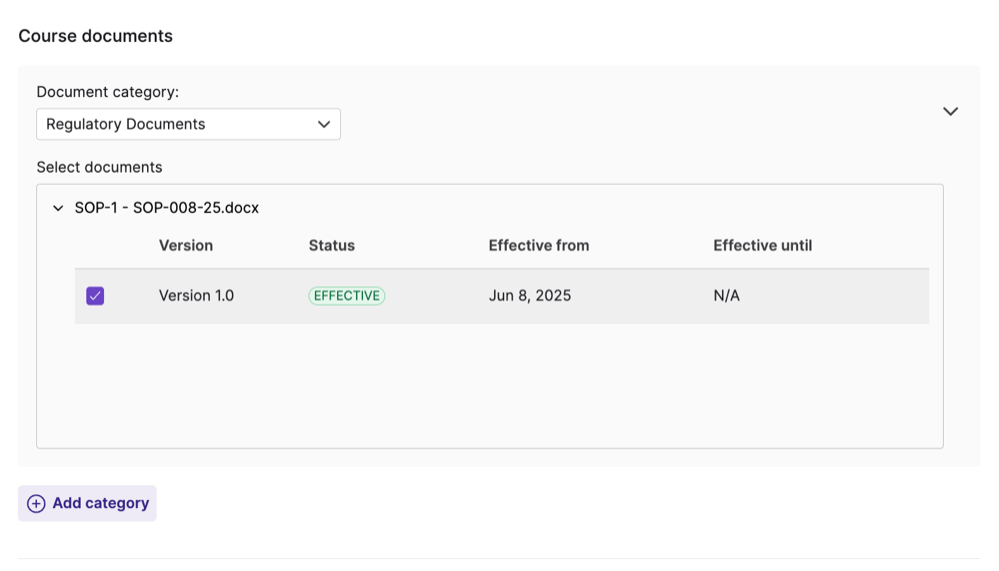
Task: Open the Document category dropdown
Action: pyautogui.click(x=188, y=124)
